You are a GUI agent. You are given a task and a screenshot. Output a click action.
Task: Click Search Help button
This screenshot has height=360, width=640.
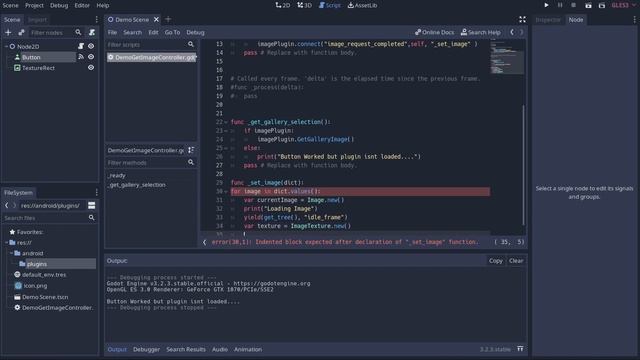click(480, 32)
